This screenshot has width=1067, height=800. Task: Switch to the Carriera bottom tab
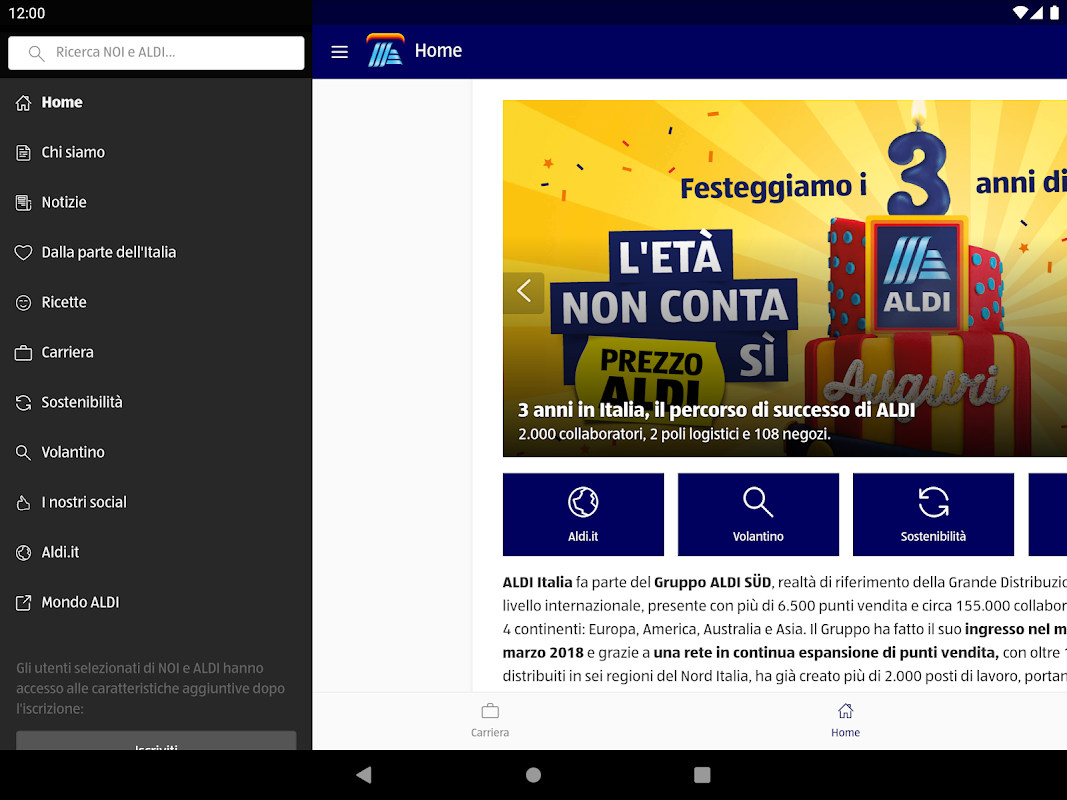[490, 720]
